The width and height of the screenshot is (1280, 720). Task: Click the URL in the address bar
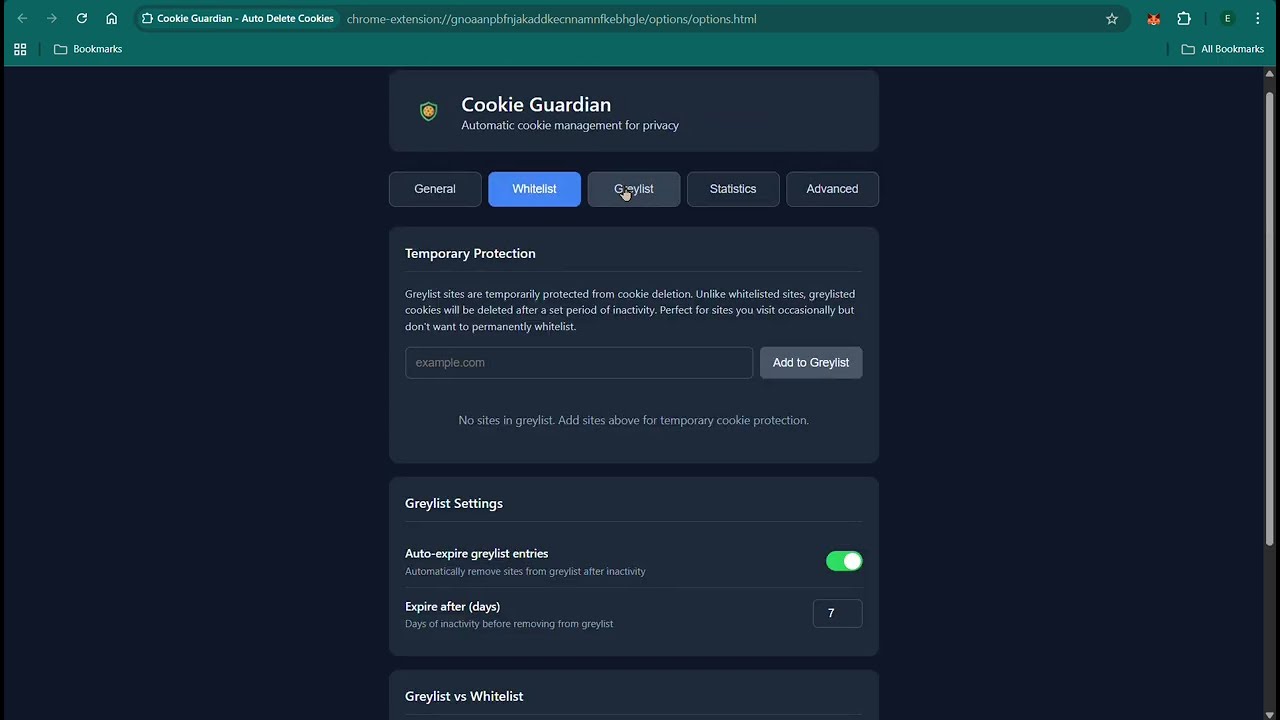tap(551, 19)
